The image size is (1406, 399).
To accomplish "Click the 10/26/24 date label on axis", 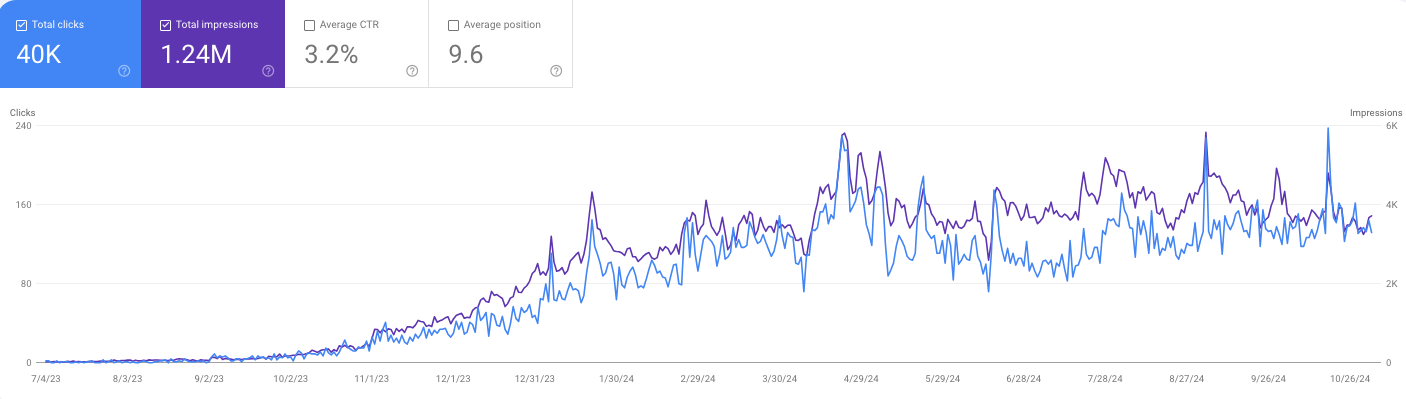I will (1351, 379).
